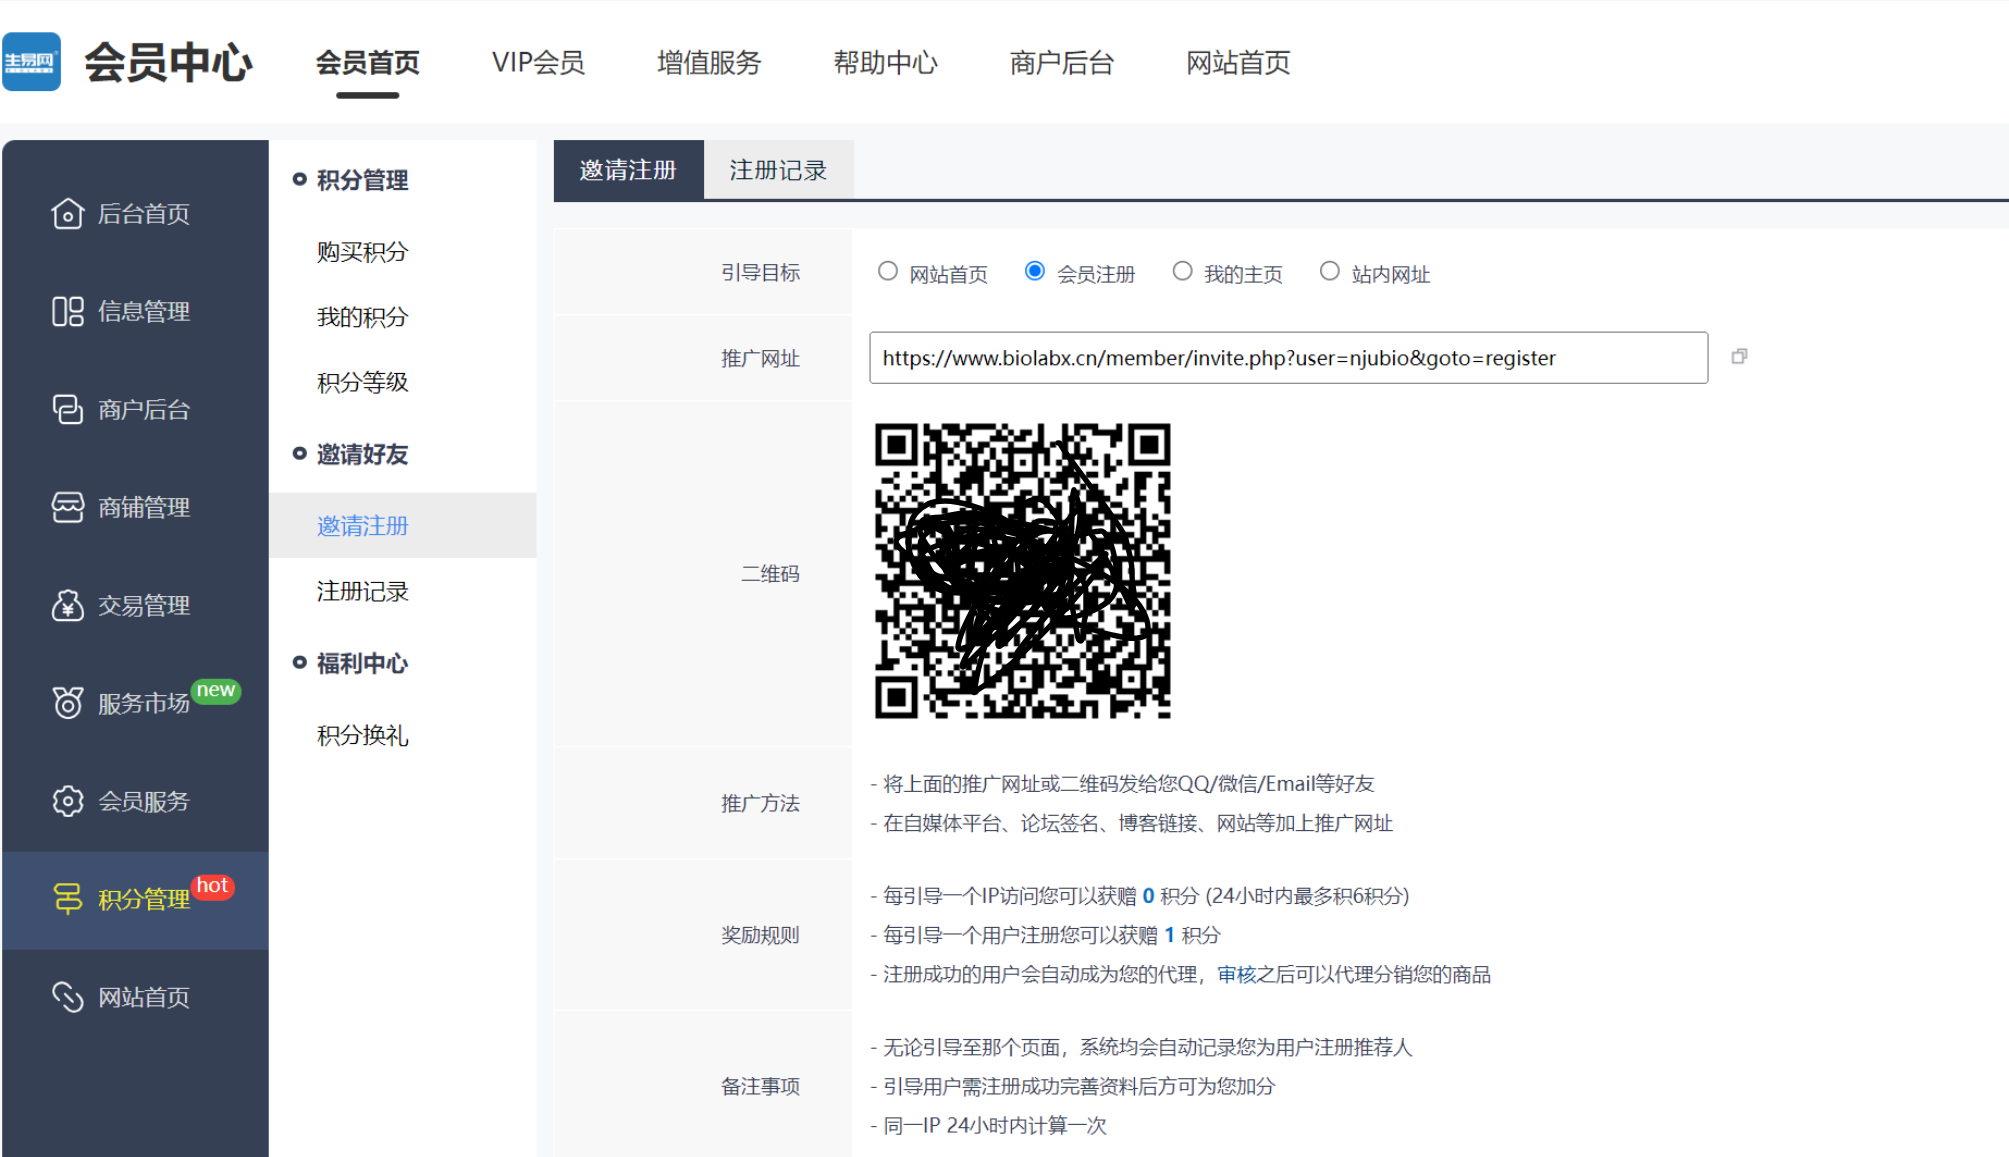This screenshot has width=2009, height=1157.
Task: Collapse the 积分管理 submenu header
Action: tap(361, 180)
